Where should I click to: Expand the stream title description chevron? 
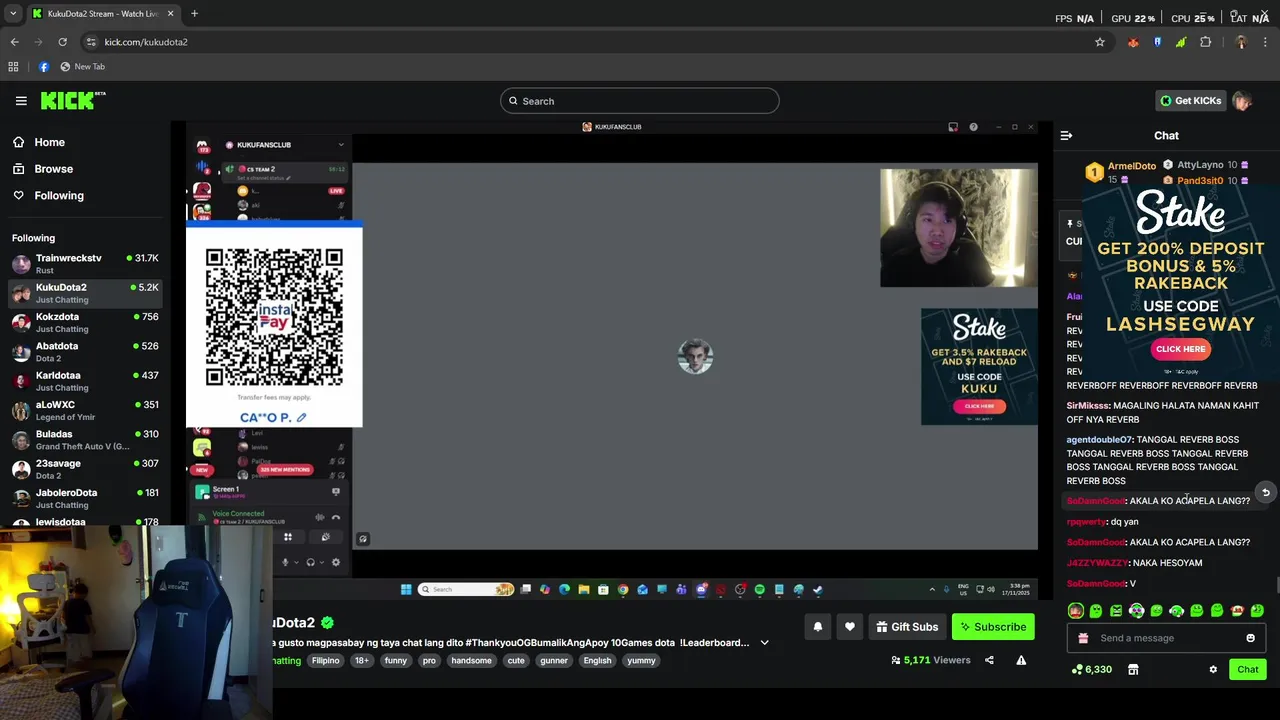[764, 643]
